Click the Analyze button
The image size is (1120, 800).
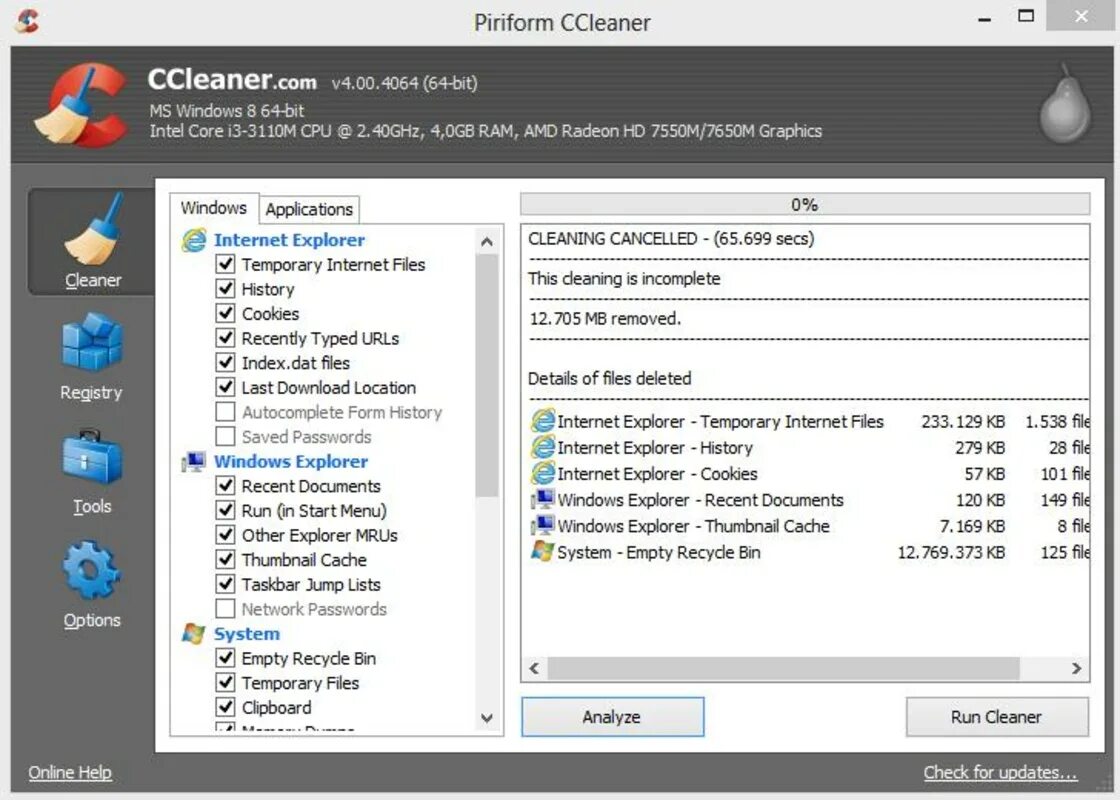[x=612, y=716]
